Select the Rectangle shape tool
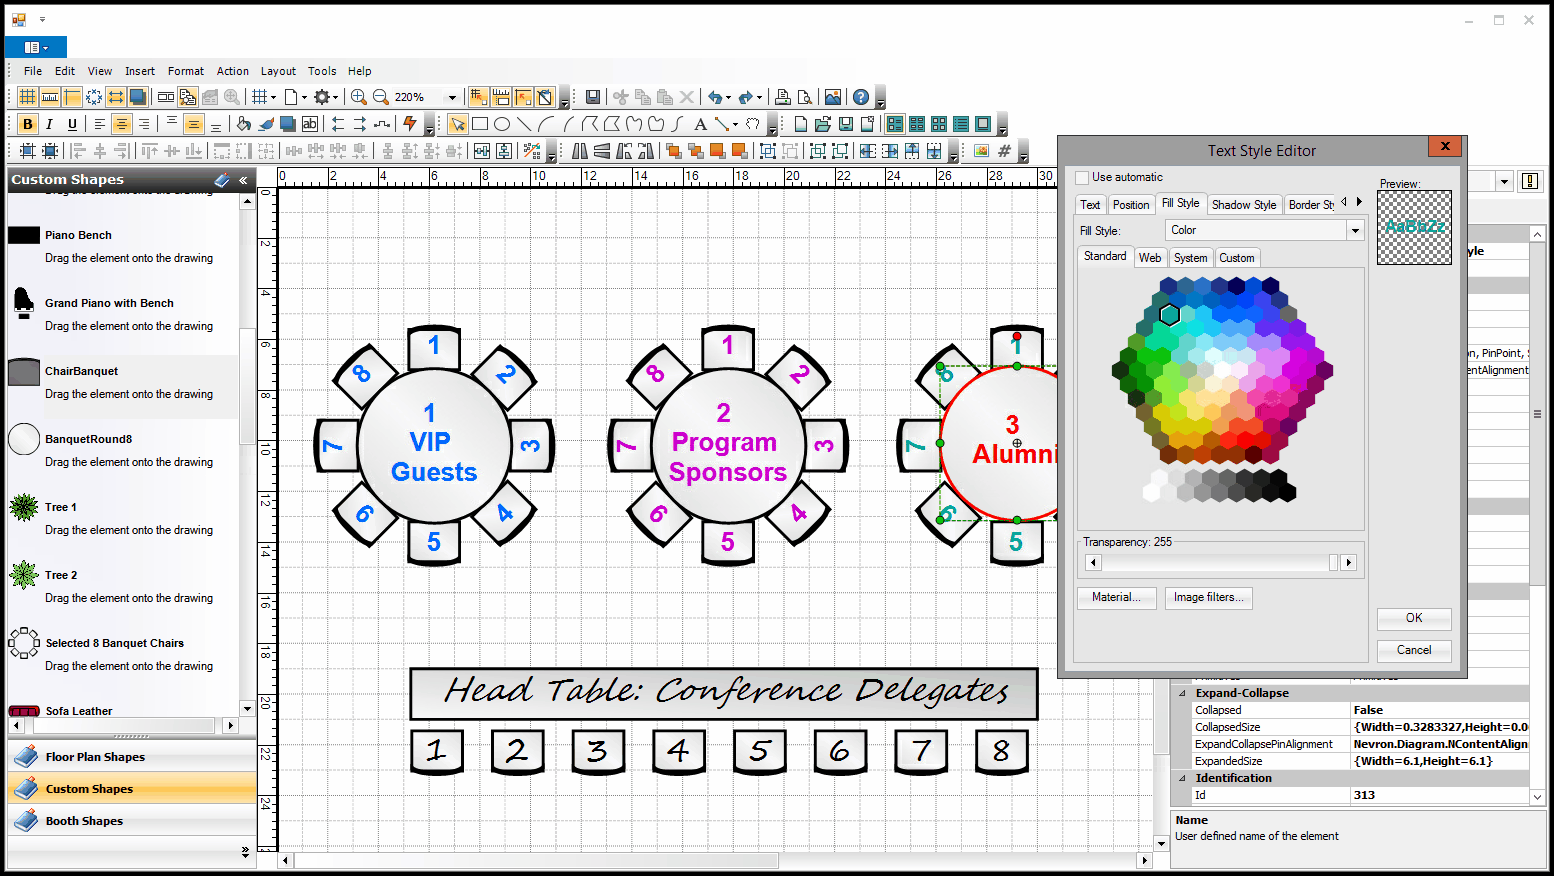 coord(479,124)
